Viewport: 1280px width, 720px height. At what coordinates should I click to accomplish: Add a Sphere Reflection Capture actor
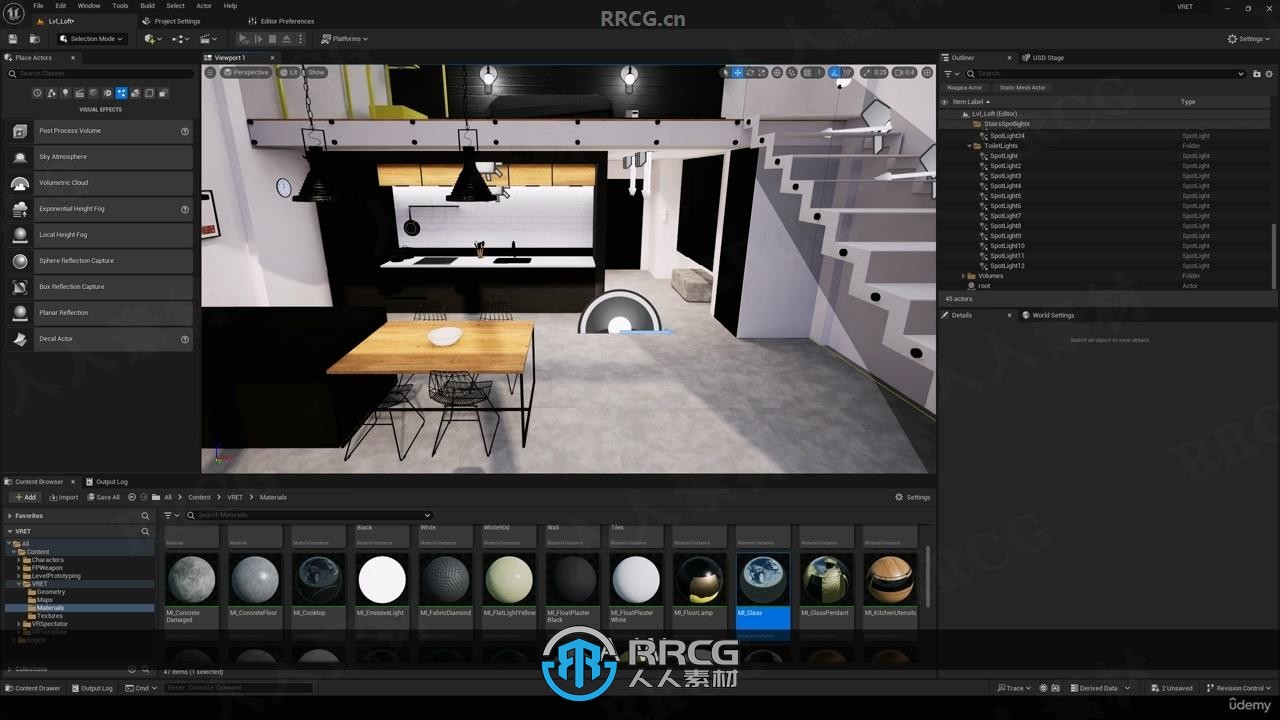[98, 261]
